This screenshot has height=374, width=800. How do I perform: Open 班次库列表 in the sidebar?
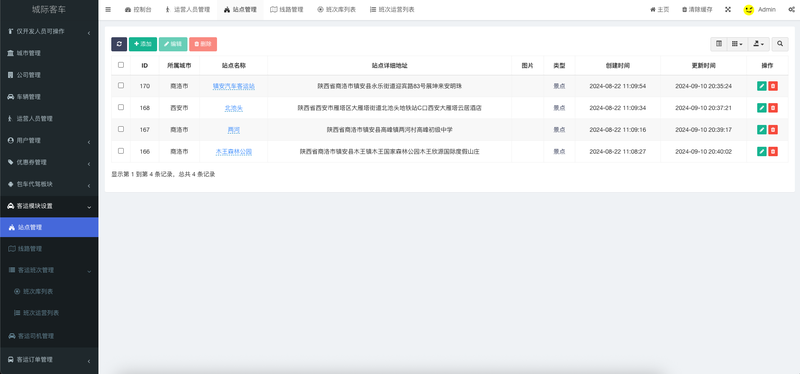pyautogui.click(x=49, y=291)
